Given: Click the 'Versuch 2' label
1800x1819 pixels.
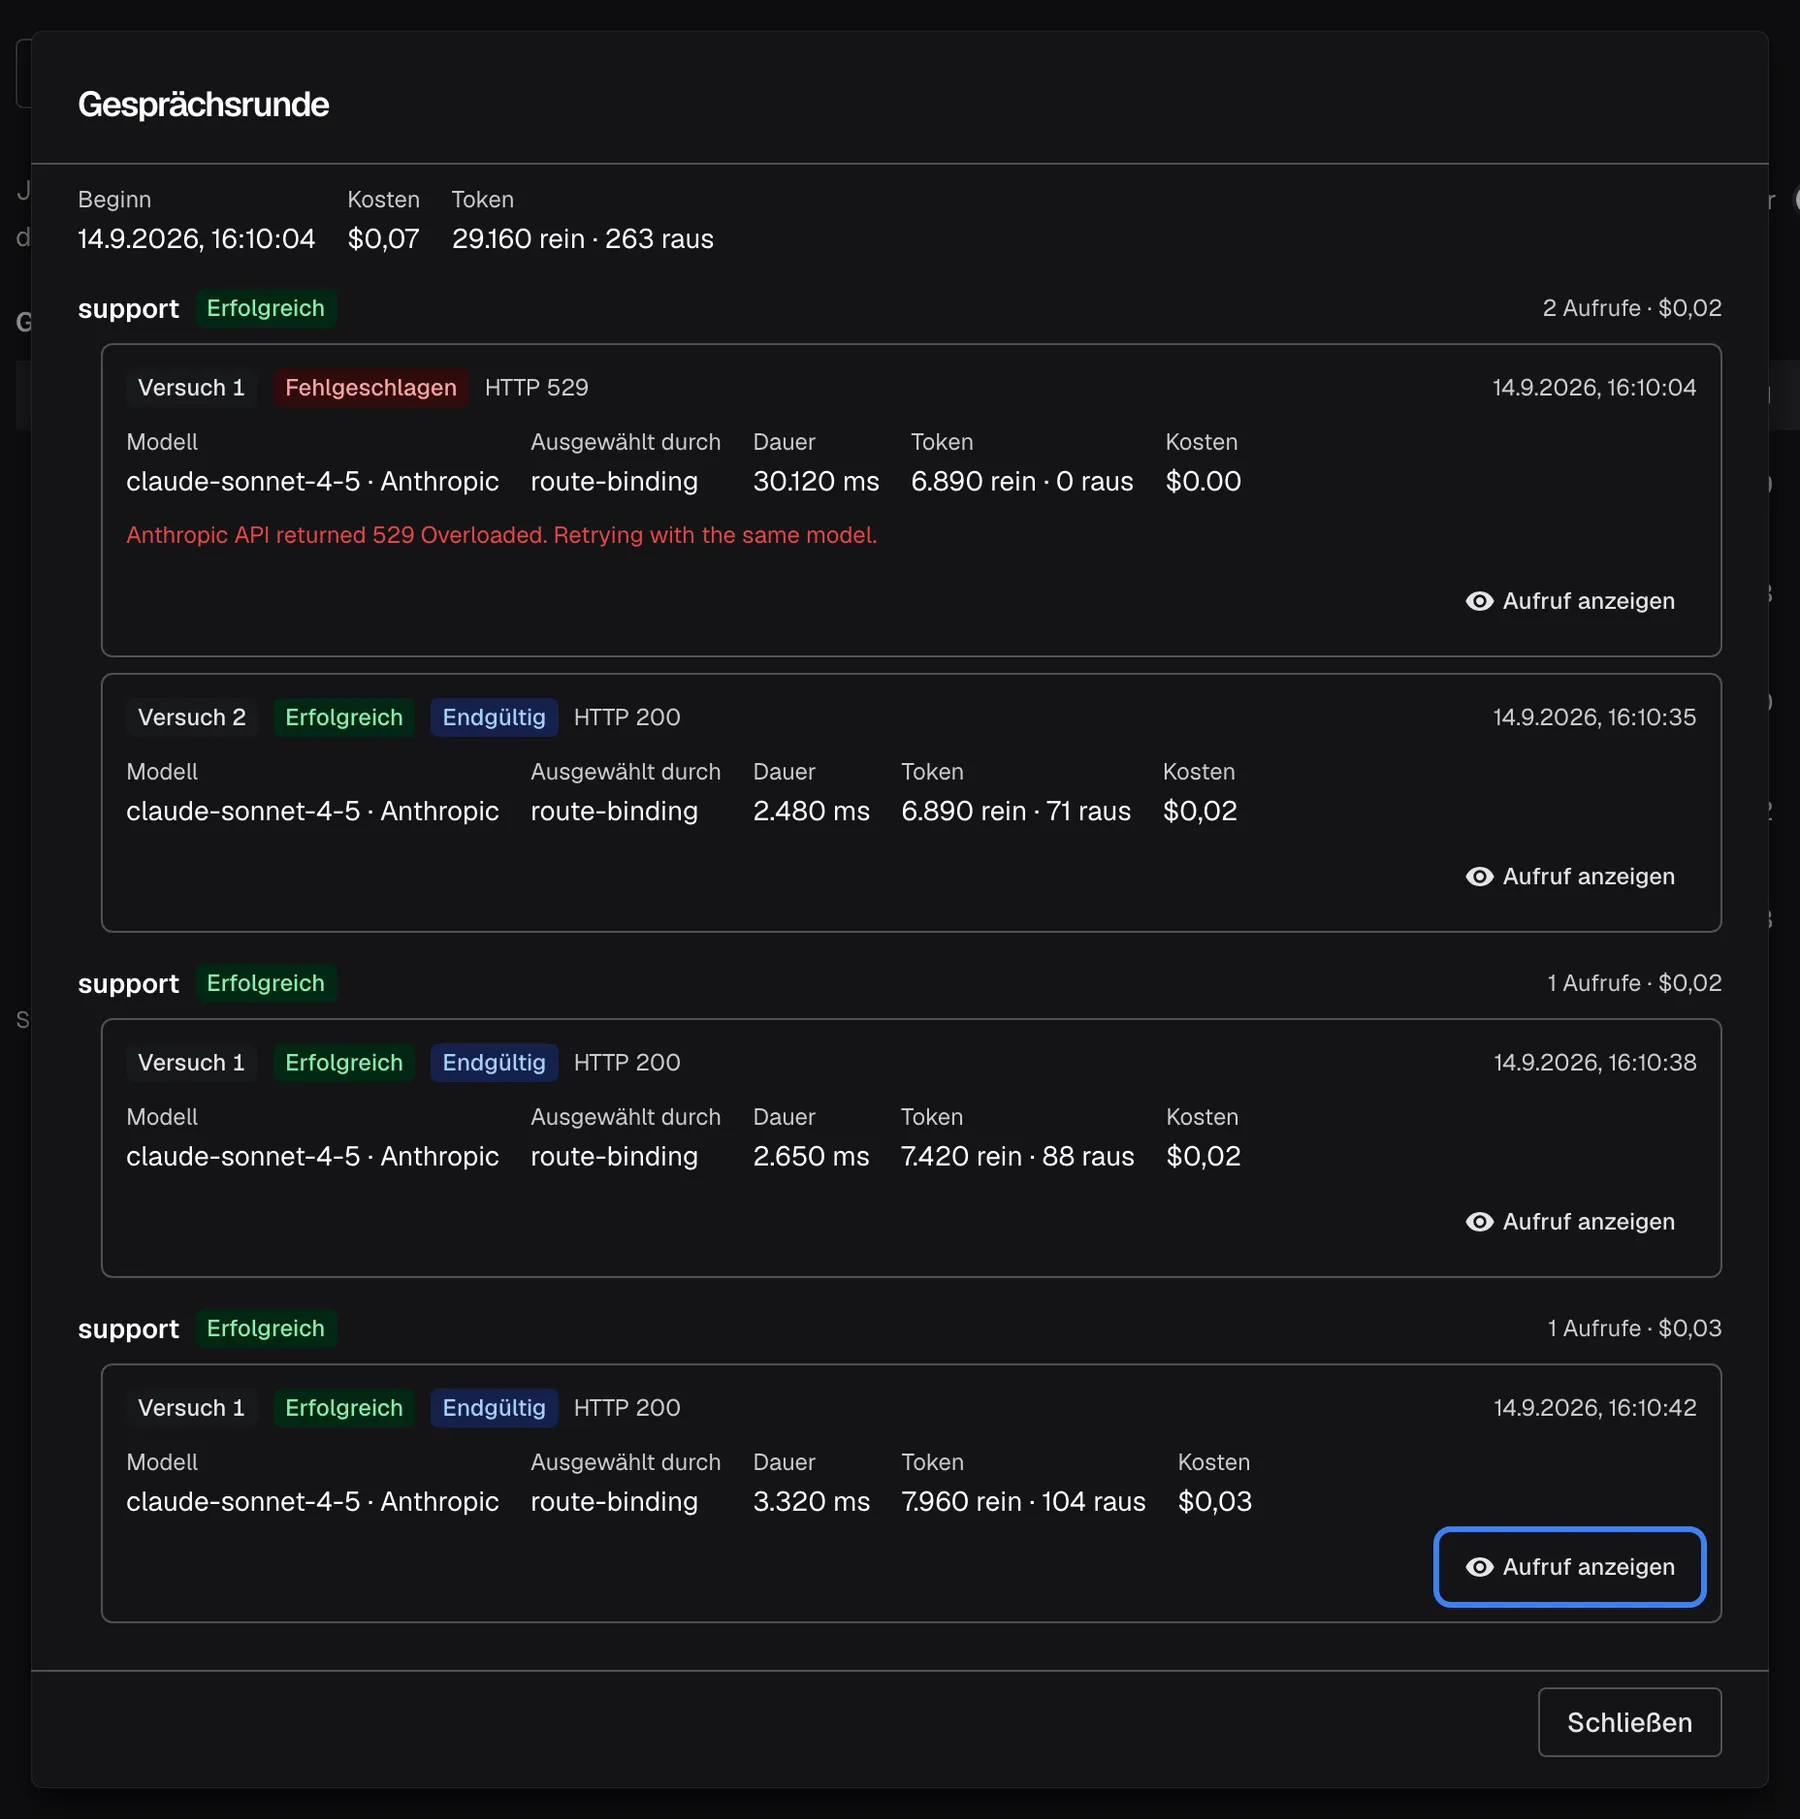Looking at the screenshot, I should [191, 717].
